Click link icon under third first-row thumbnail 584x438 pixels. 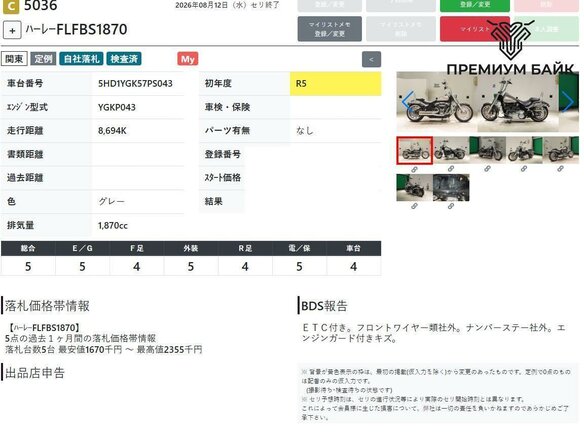point(488,169)
